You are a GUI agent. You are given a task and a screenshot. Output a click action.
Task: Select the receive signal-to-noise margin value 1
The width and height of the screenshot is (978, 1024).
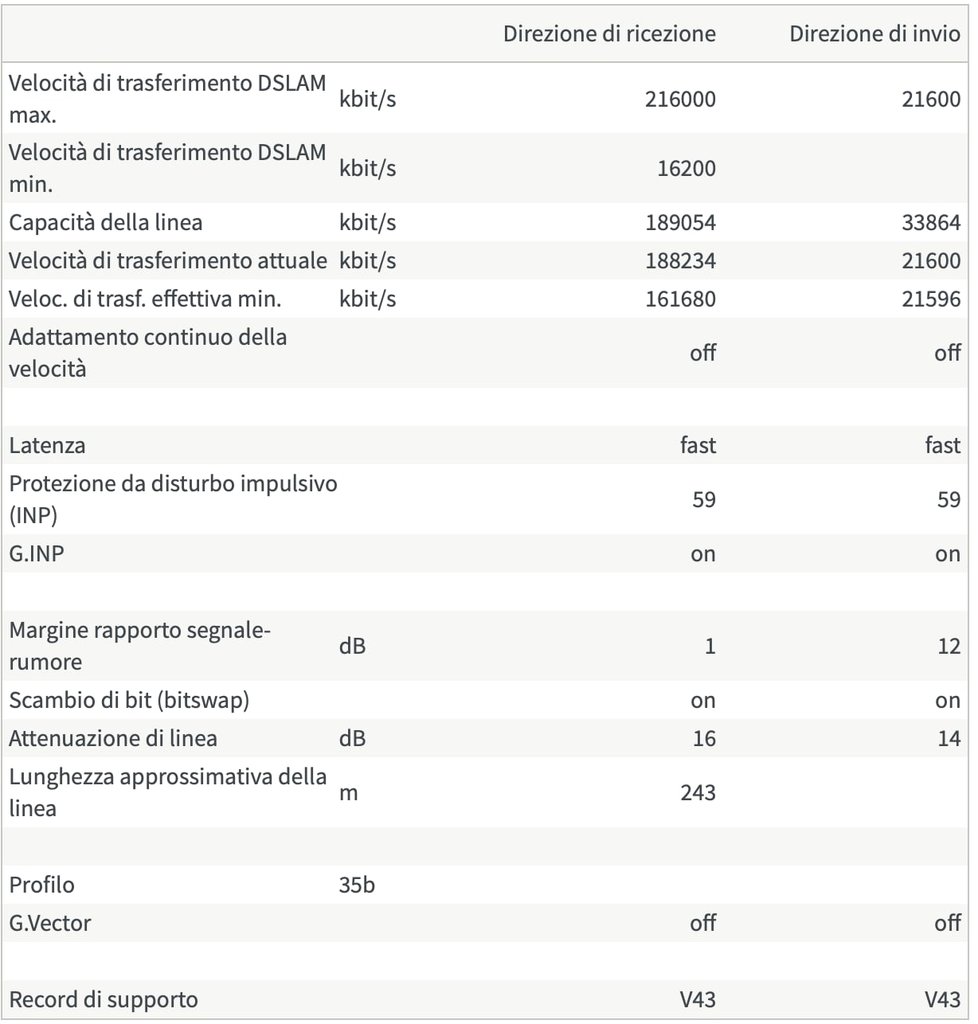pyautogui.click(x=710, y=646)
